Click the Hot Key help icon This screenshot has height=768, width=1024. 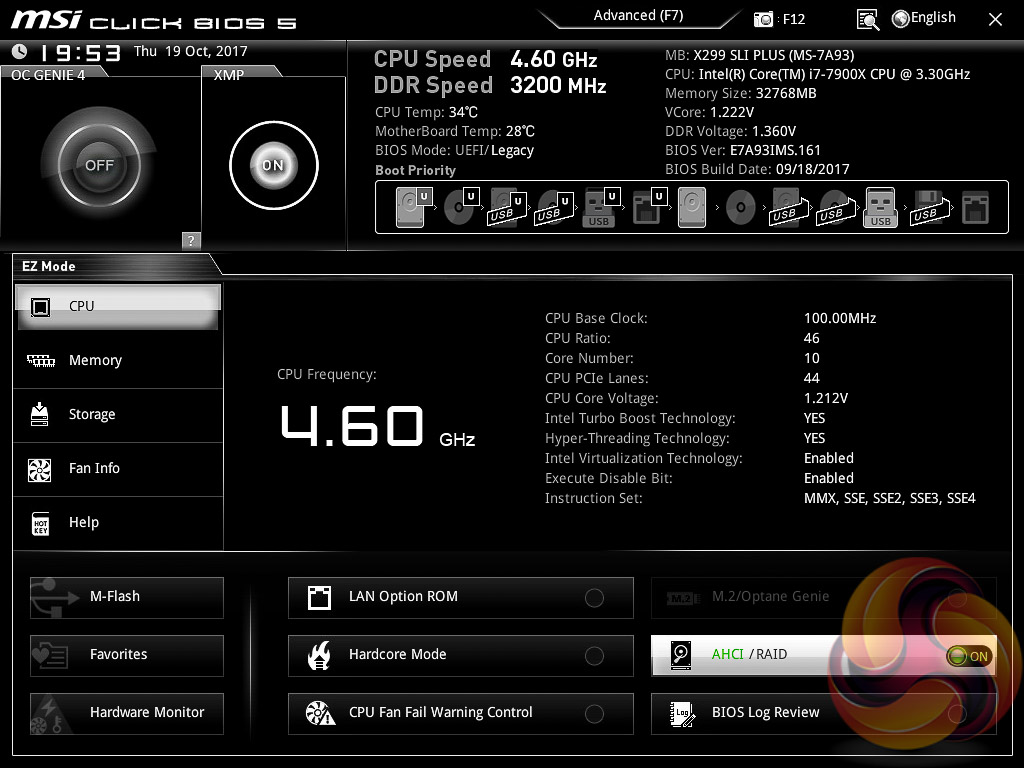pos(40,523)
